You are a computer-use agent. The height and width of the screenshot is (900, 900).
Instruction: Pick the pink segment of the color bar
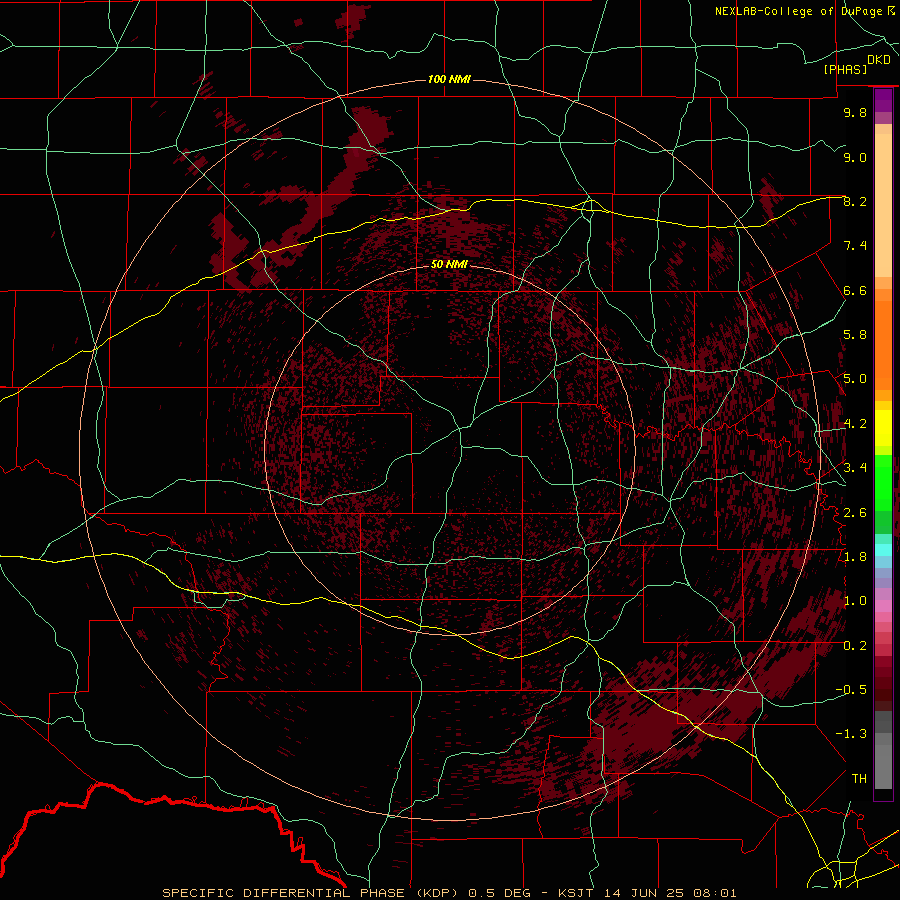point(883,606)
